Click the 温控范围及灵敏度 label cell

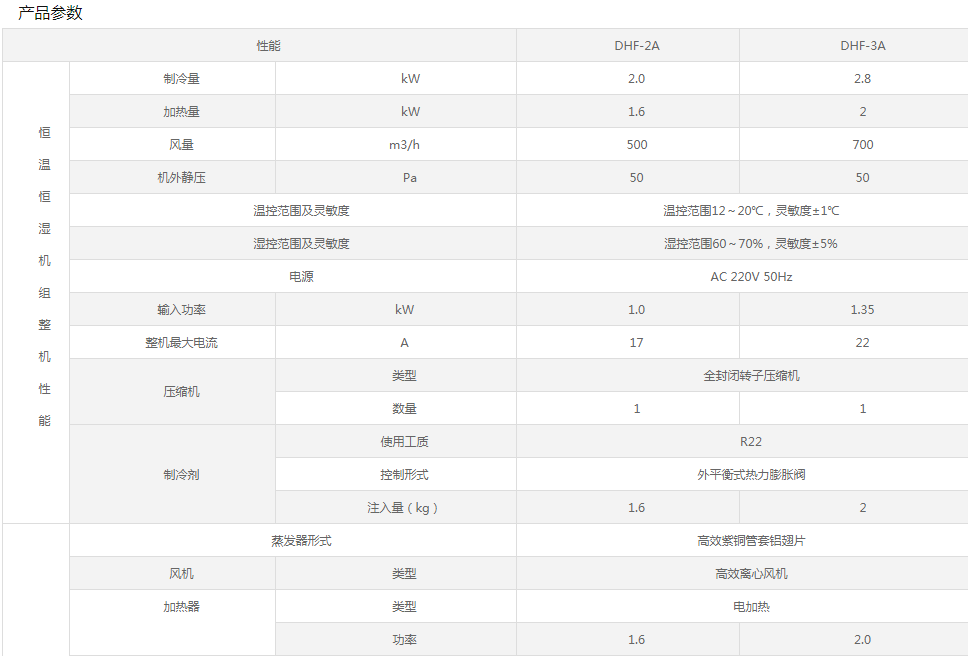(301, 211)
